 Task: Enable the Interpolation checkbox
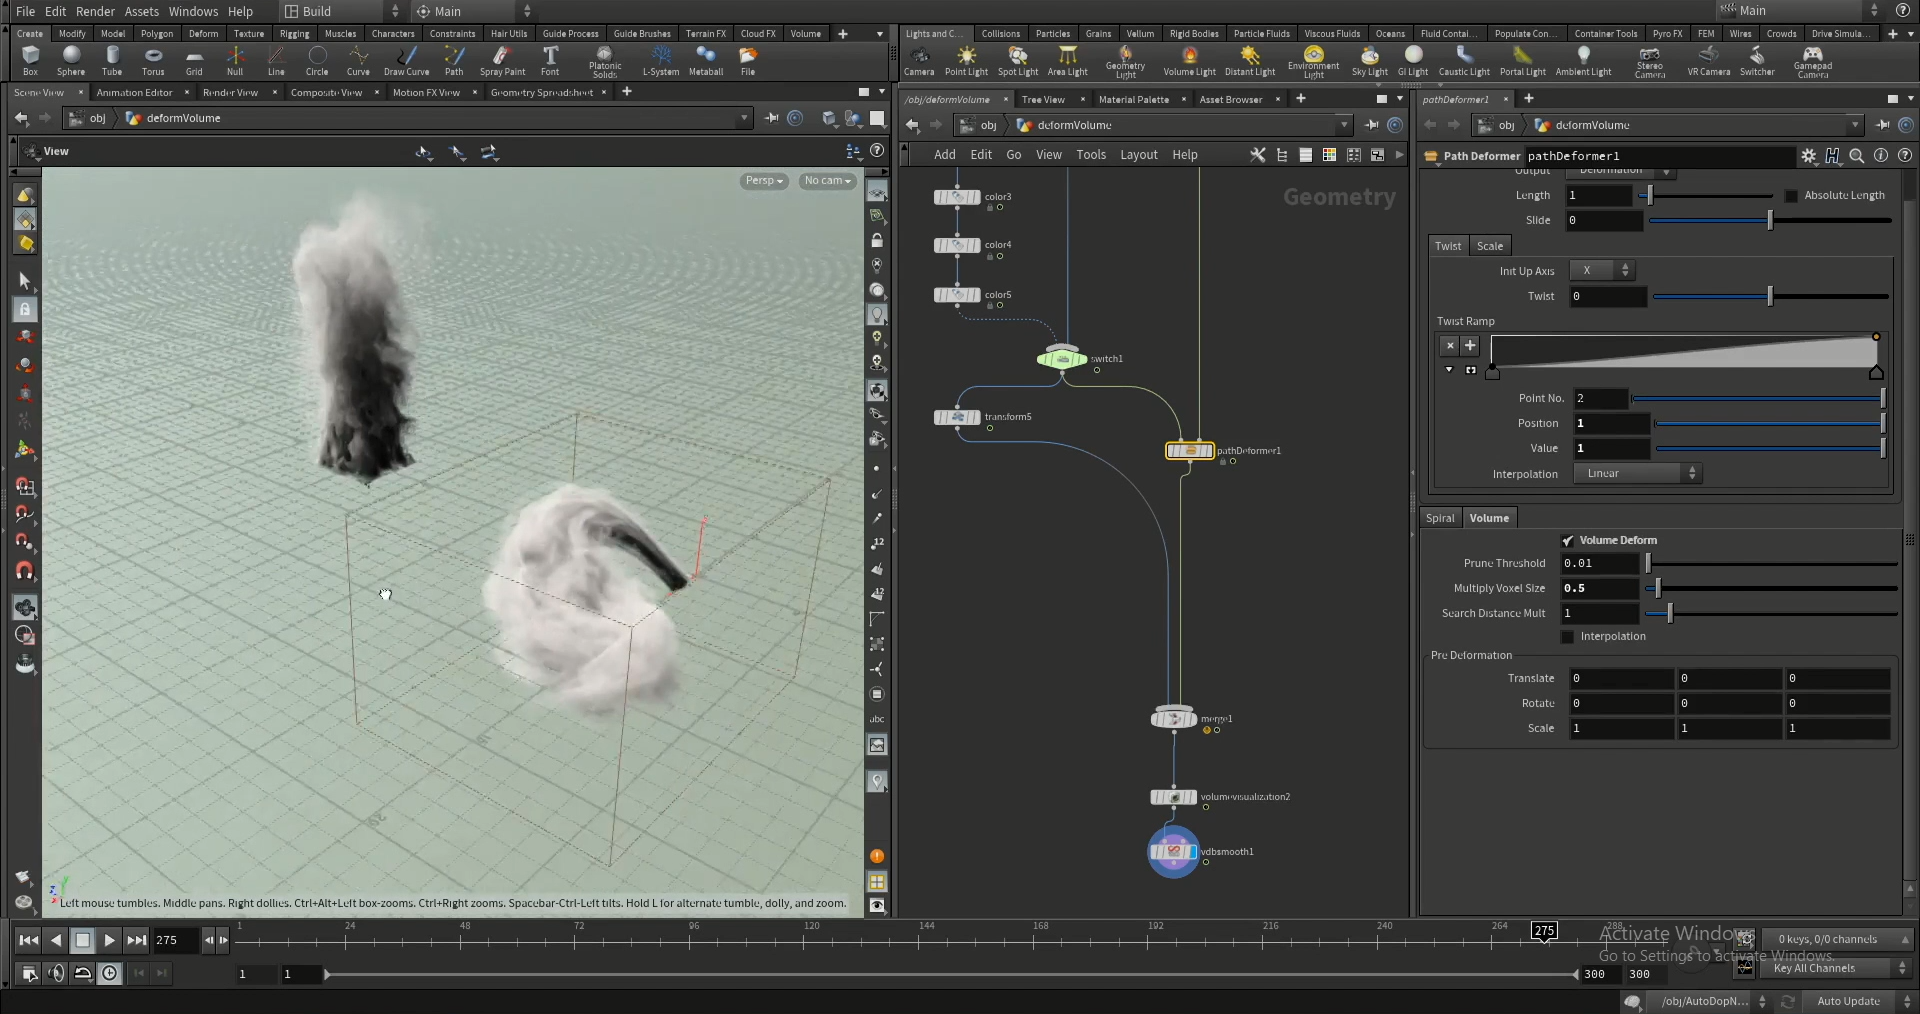point(1567,637)
